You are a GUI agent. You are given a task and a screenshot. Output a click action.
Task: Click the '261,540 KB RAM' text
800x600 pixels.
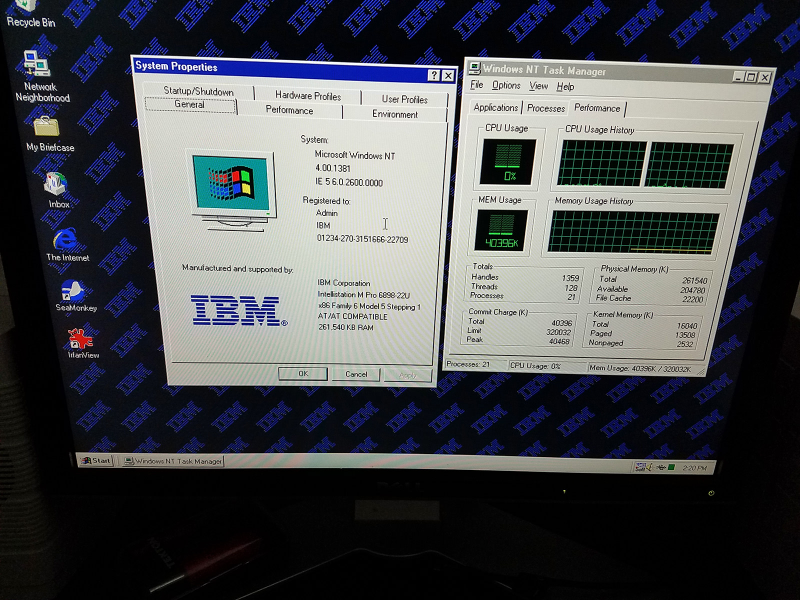click(x=345, y=327)
